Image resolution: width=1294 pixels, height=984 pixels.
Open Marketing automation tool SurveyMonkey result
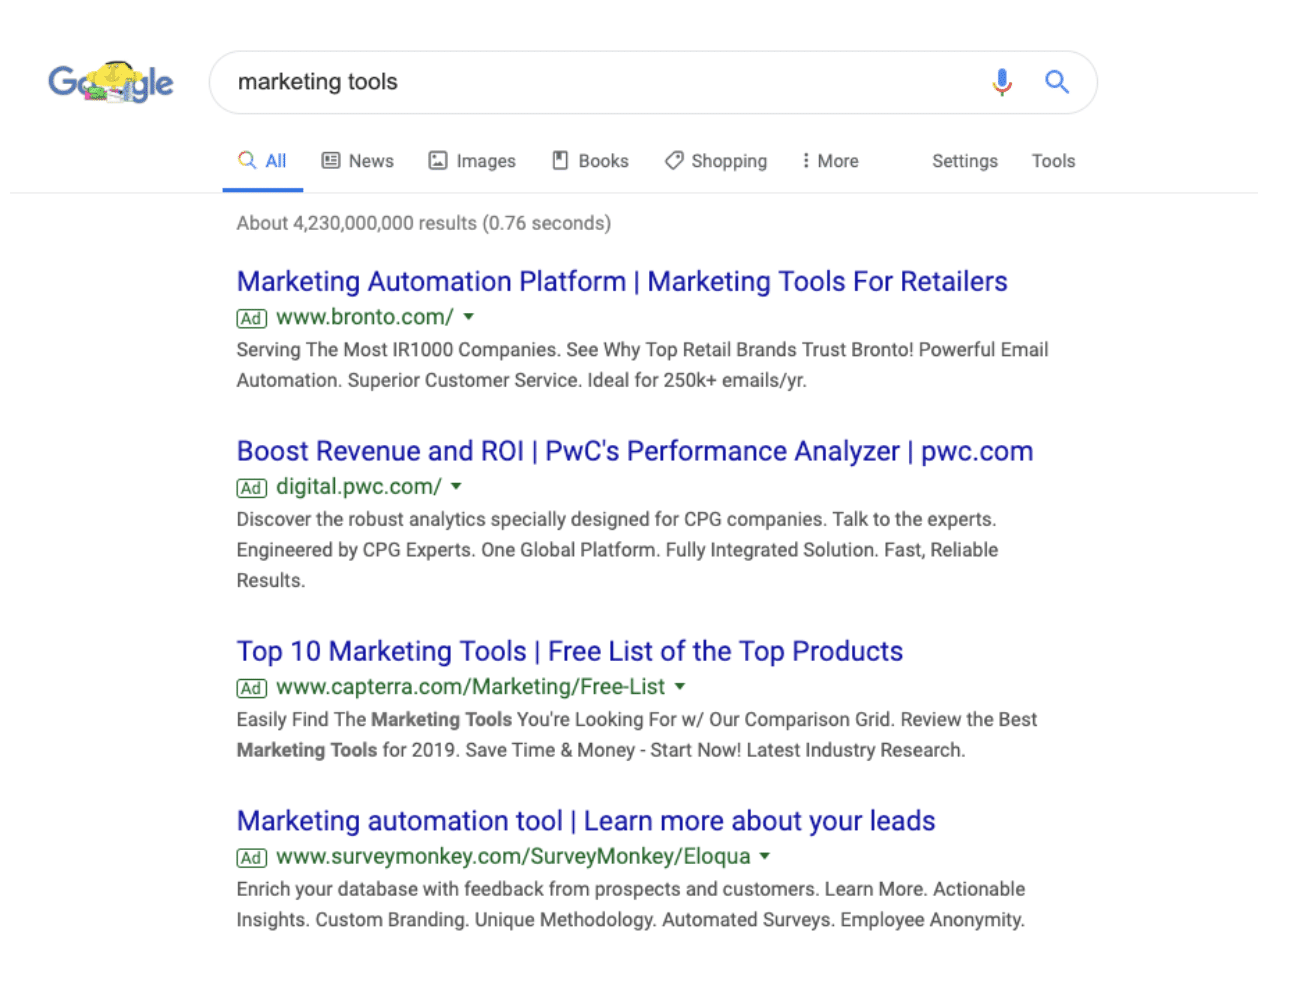[586, 822]
